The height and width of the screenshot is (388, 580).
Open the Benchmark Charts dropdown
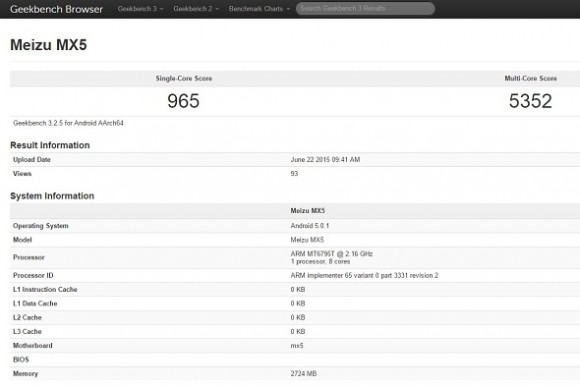(259, 9)
